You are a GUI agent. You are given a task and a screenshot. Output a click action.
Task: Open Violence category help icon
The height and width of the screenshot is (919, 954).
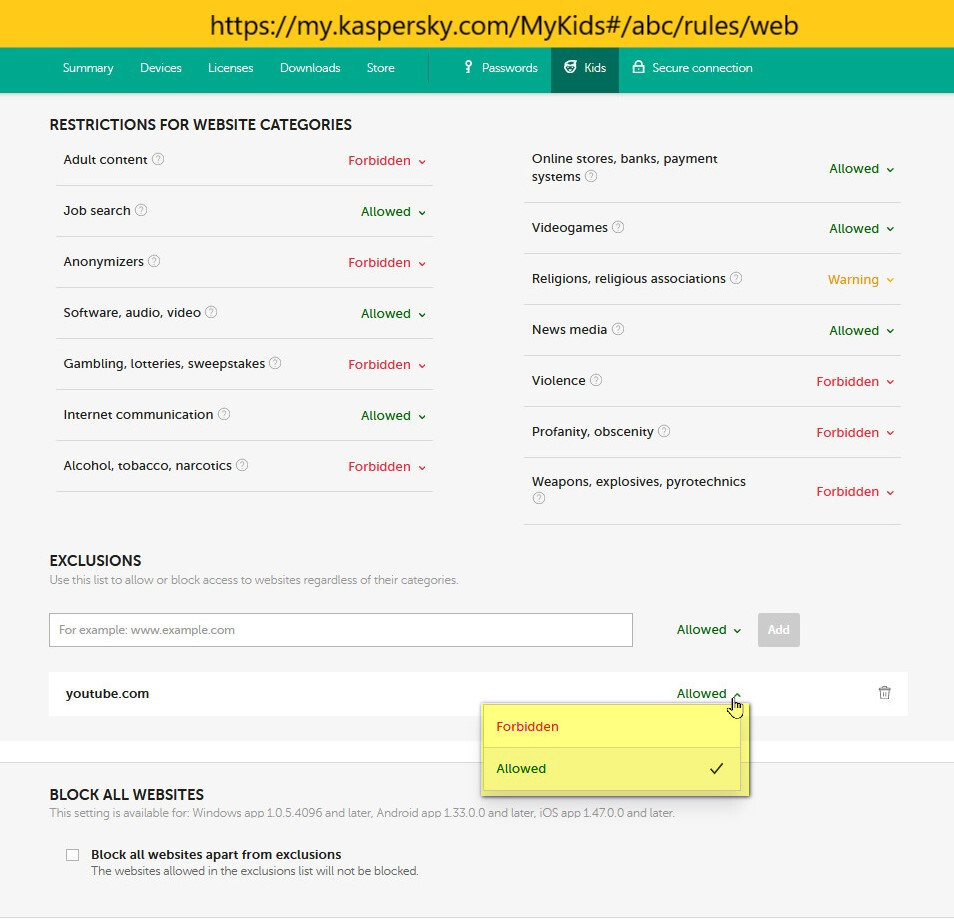pyautogui.click(x=596, y=381)
